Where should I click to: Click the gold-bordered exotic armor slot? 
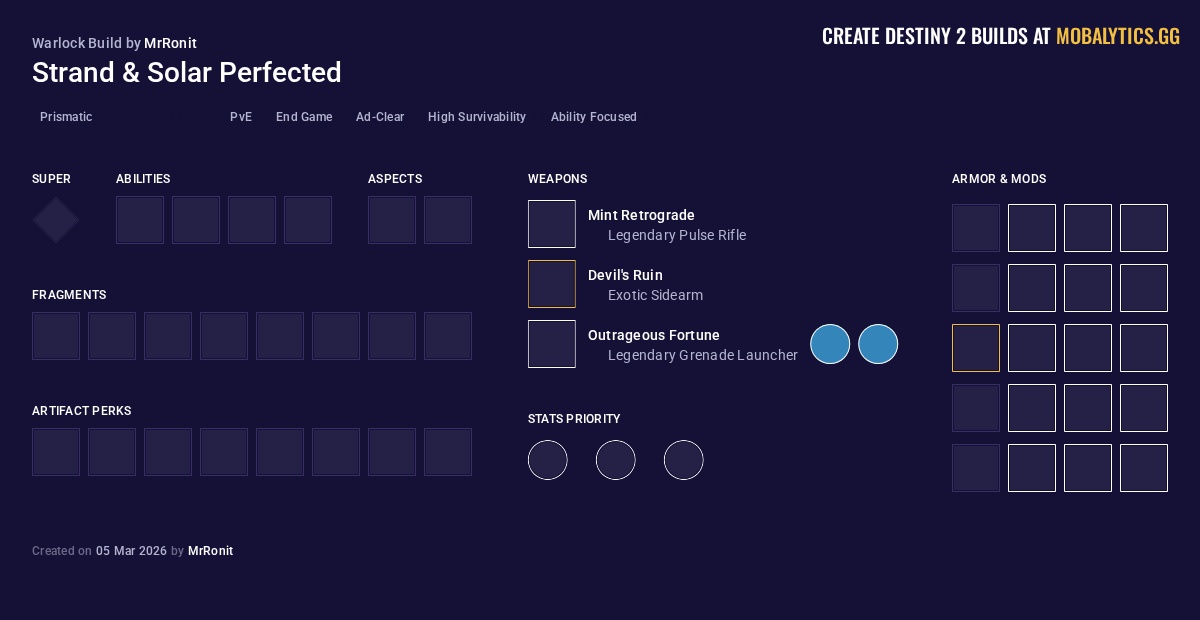[x=976, y=348]
